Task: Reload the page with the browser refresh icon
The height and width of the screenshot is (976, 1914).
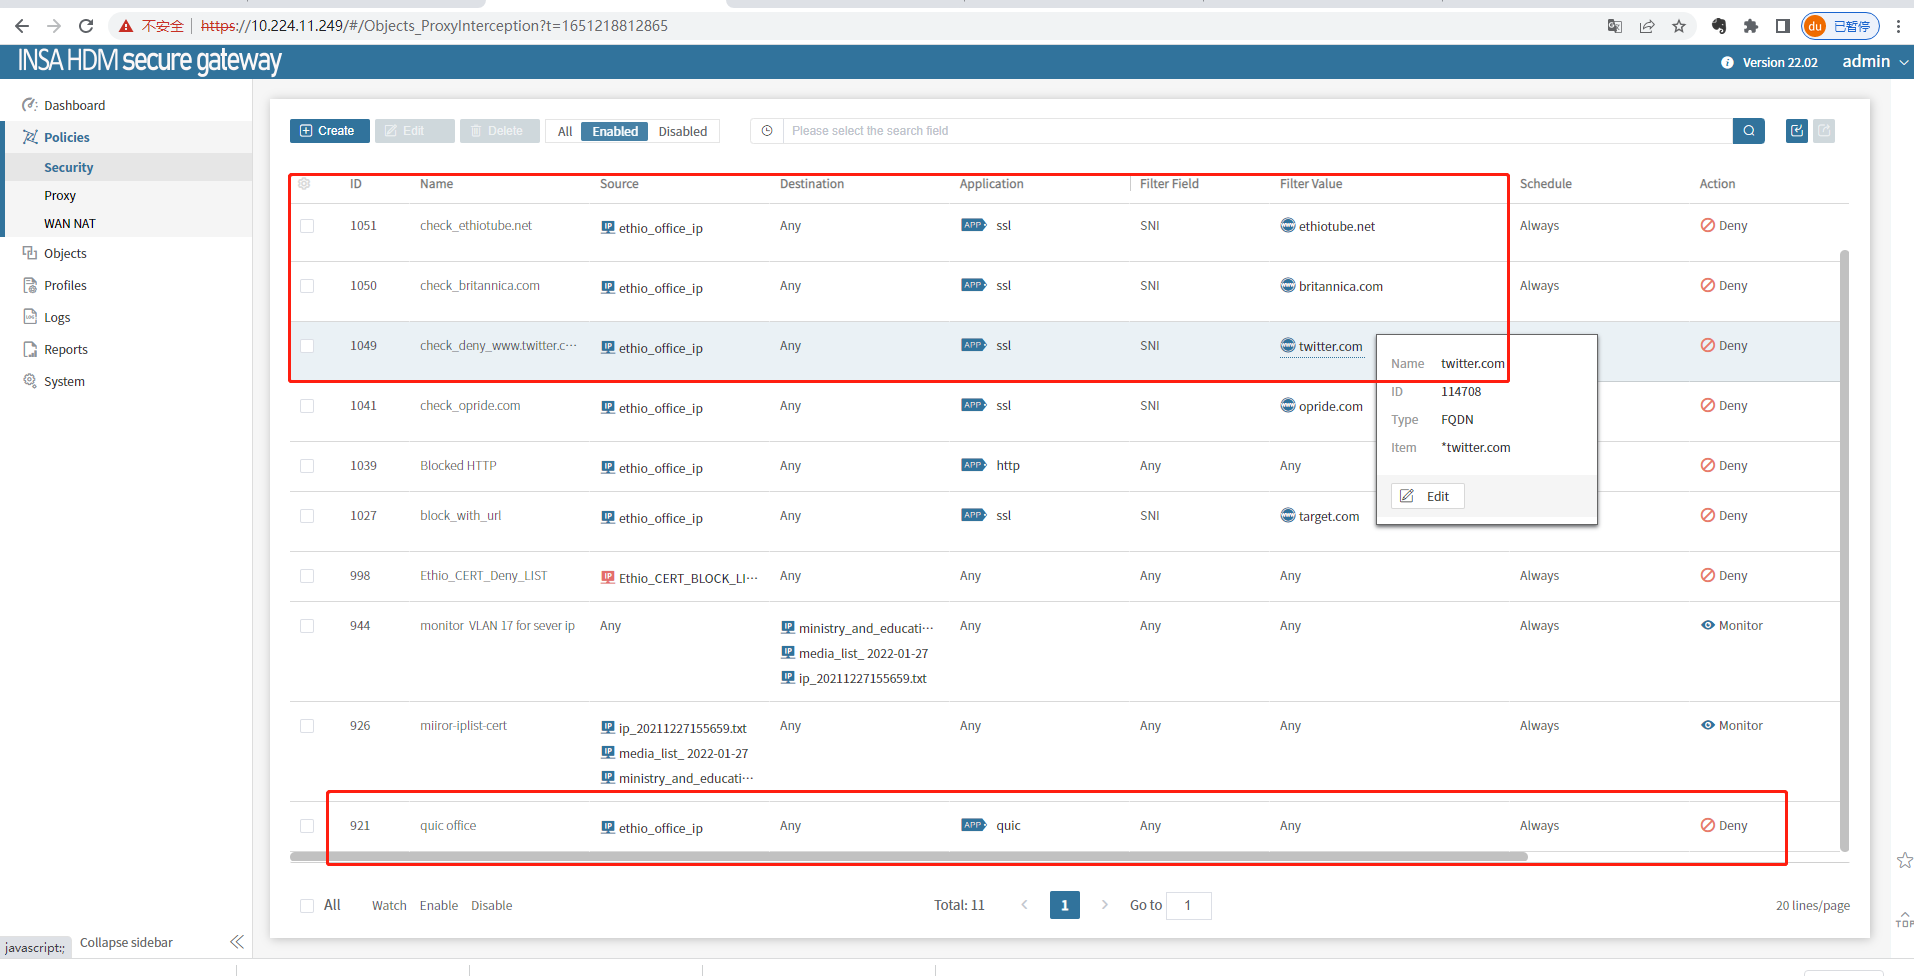Action: 86,26
